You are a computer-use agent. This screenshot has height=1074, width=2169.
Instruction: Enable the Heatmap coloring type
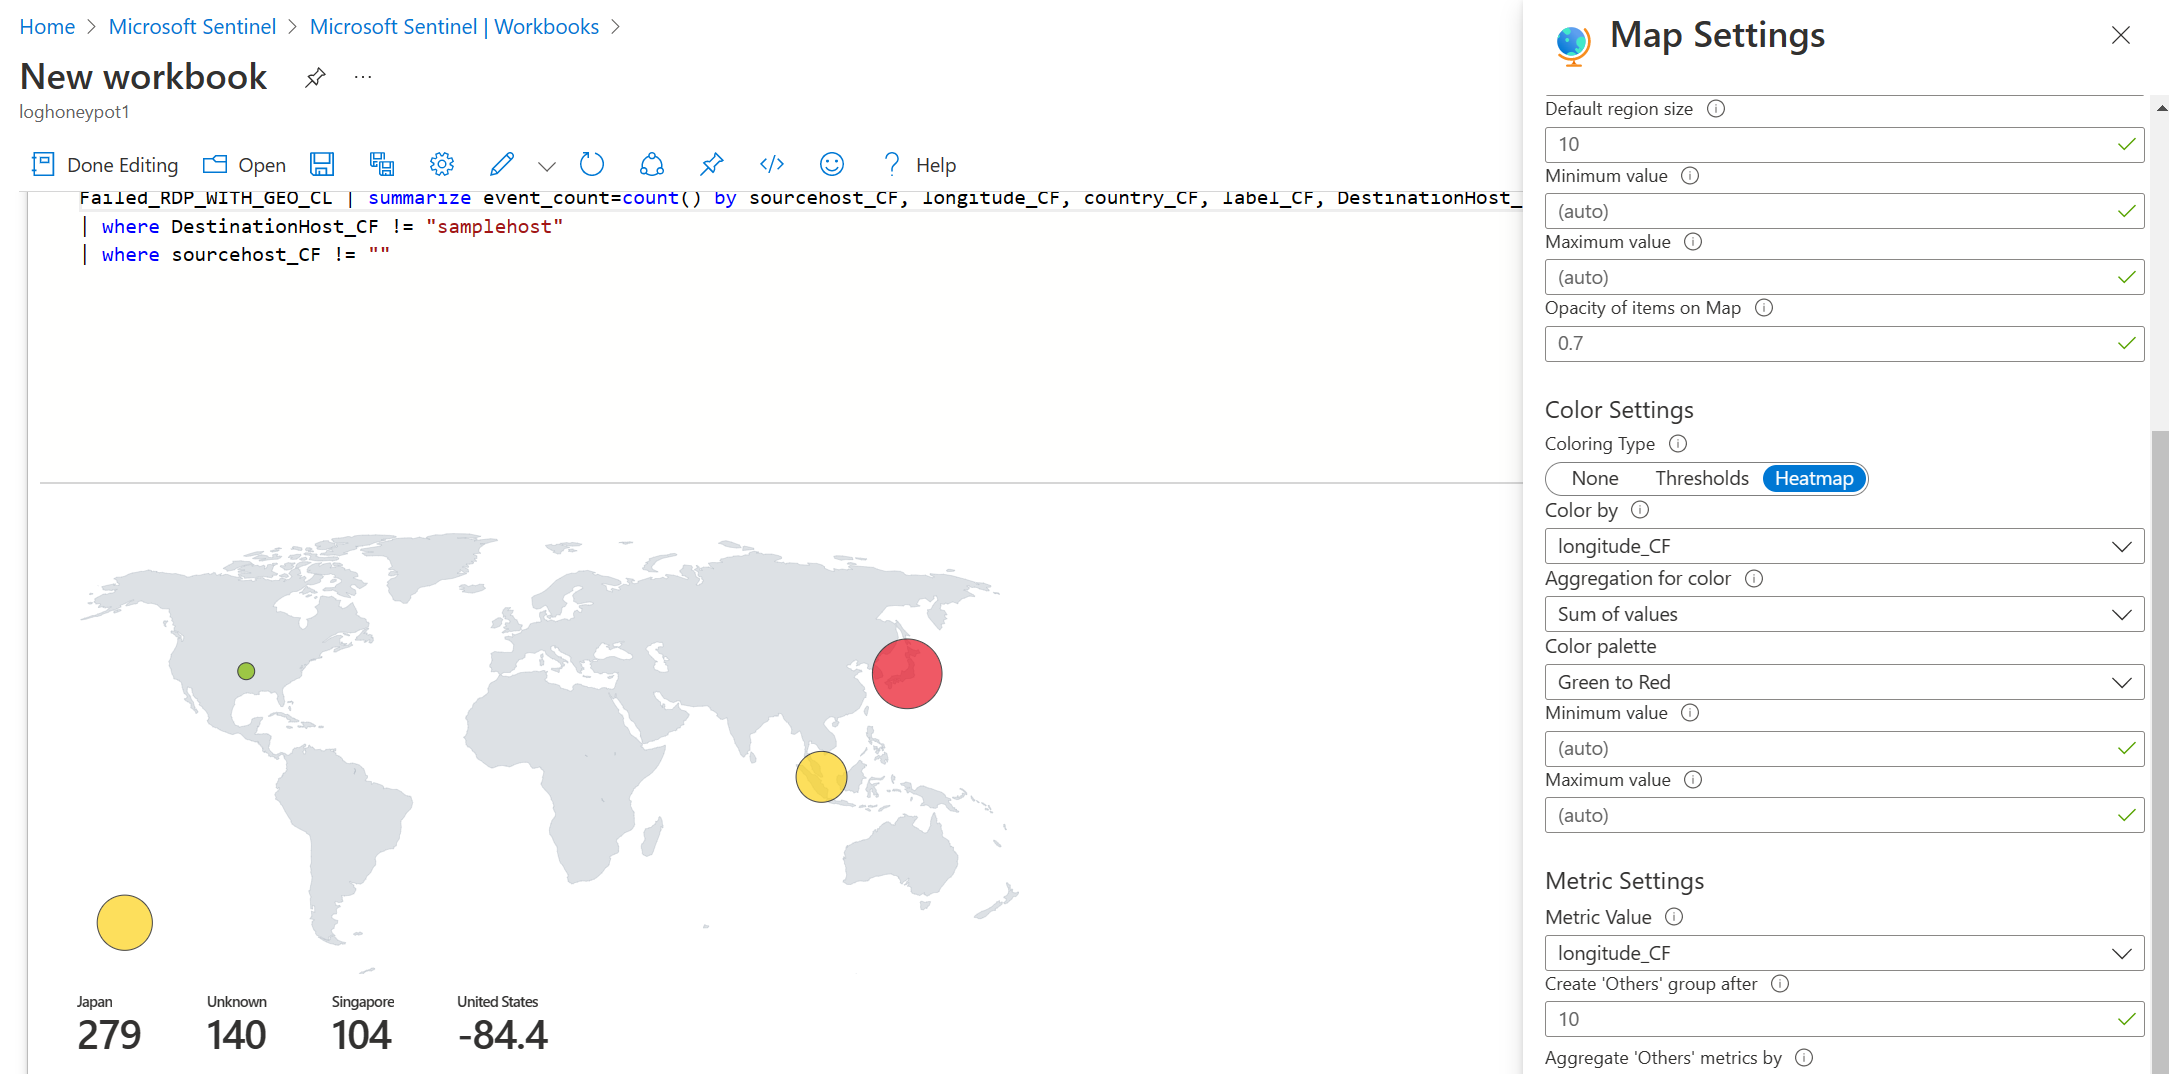[1814, 478]
